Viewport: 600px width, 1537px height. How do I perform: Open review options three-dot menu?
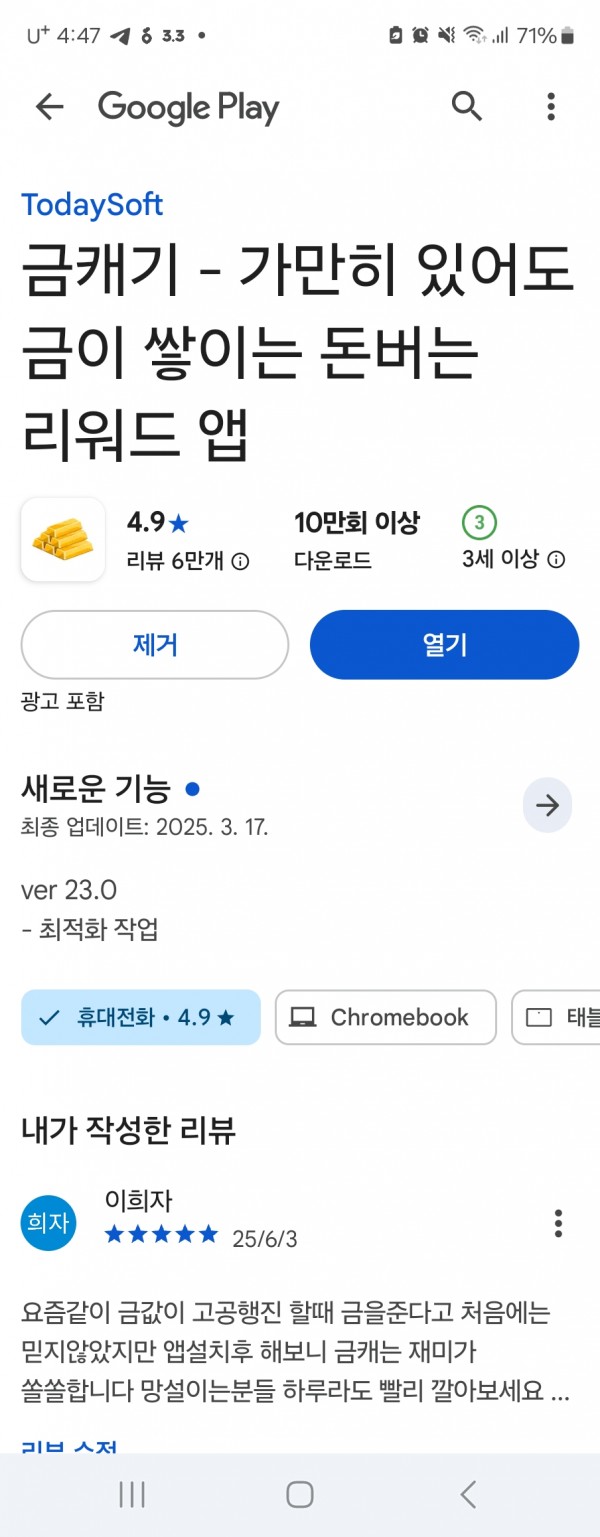coord(558,1223)
